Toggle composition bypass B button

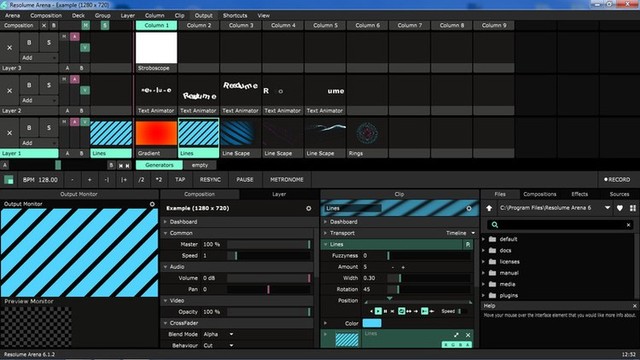pos(53,25)
